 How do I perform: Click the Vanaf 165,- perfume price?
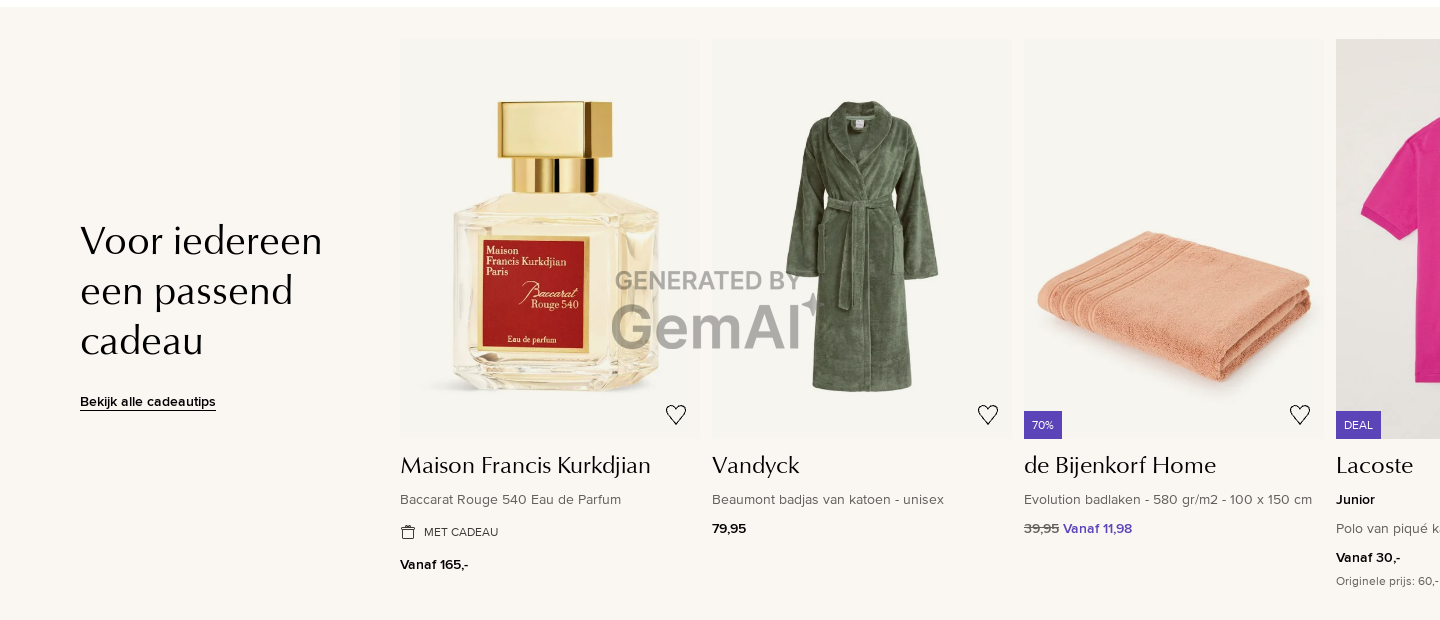pos(434,564)
